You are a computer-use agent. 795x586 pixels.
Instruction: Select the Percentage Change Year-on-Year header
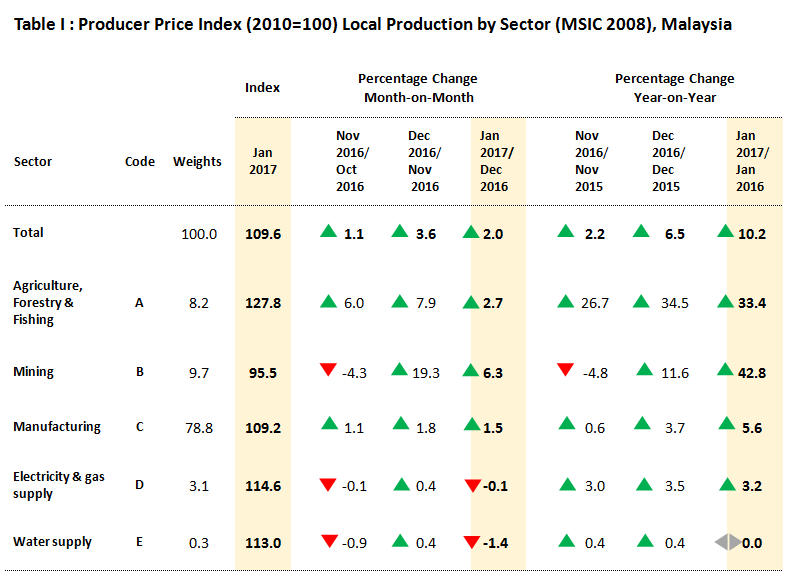(674, 88)
